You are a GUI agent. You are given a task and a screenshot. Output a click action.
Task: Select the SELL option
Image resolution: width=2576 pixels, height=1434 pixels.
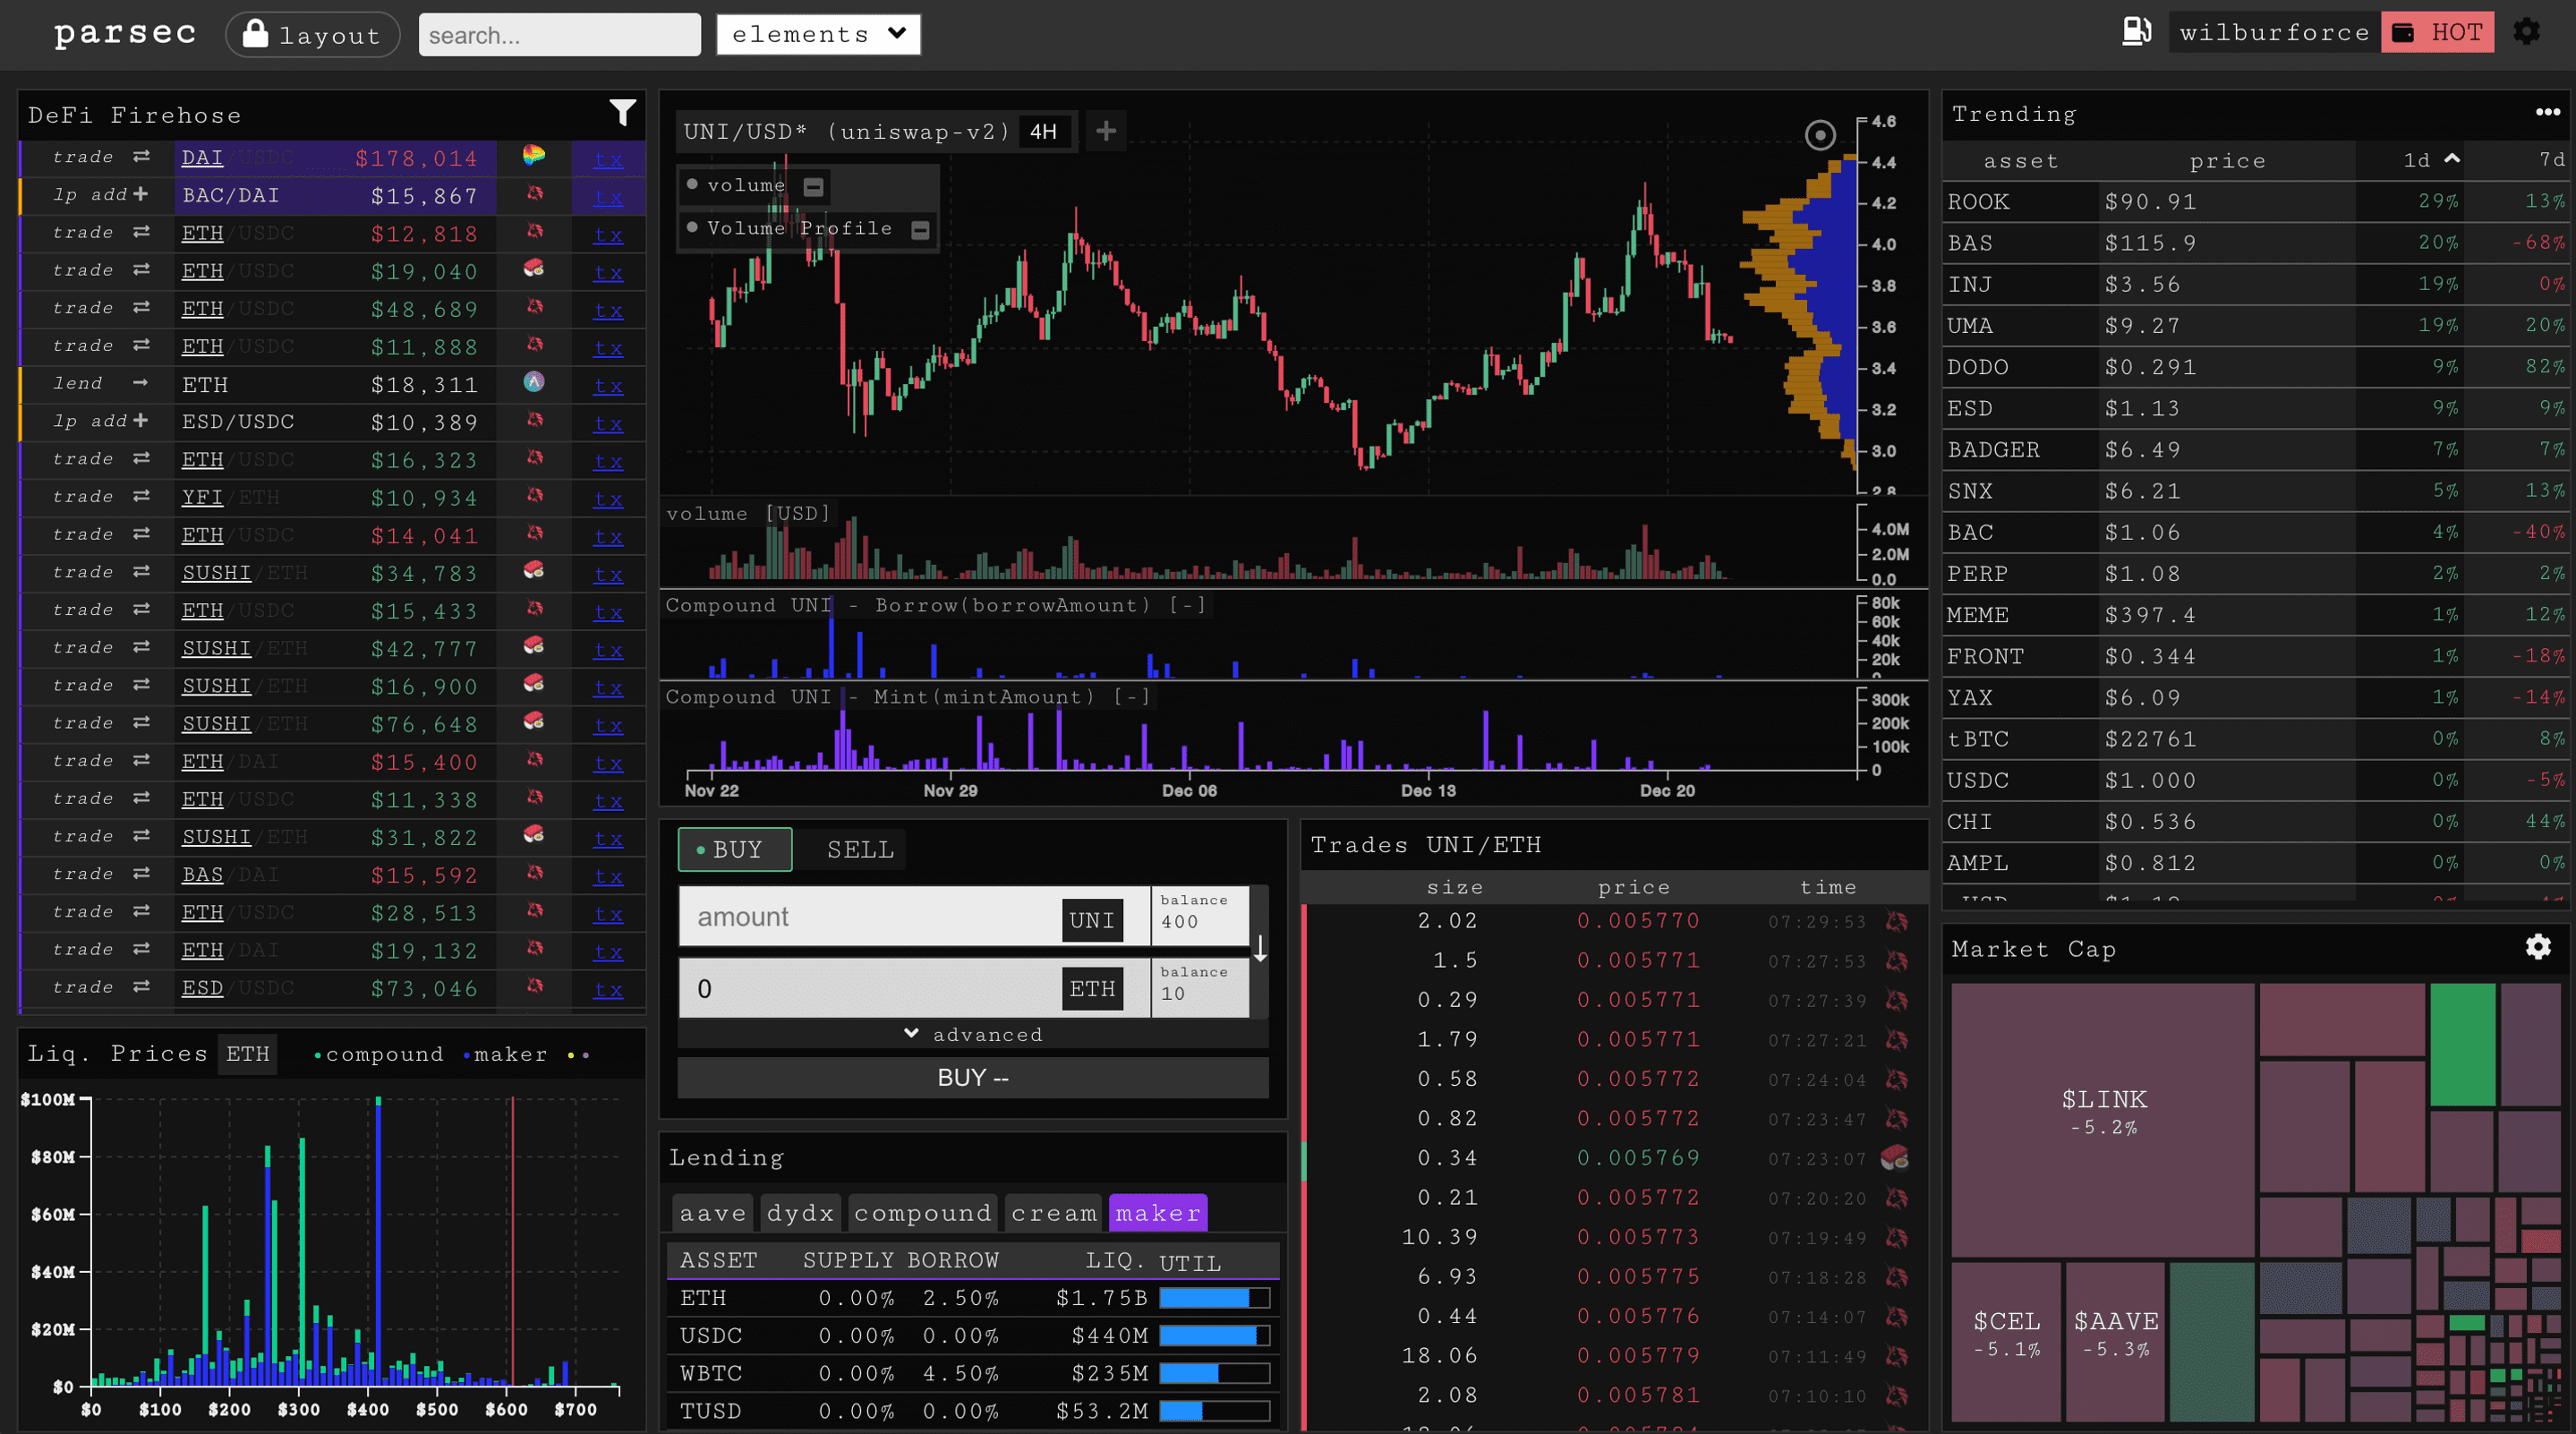pyautogui.click(x=859, y=849)
